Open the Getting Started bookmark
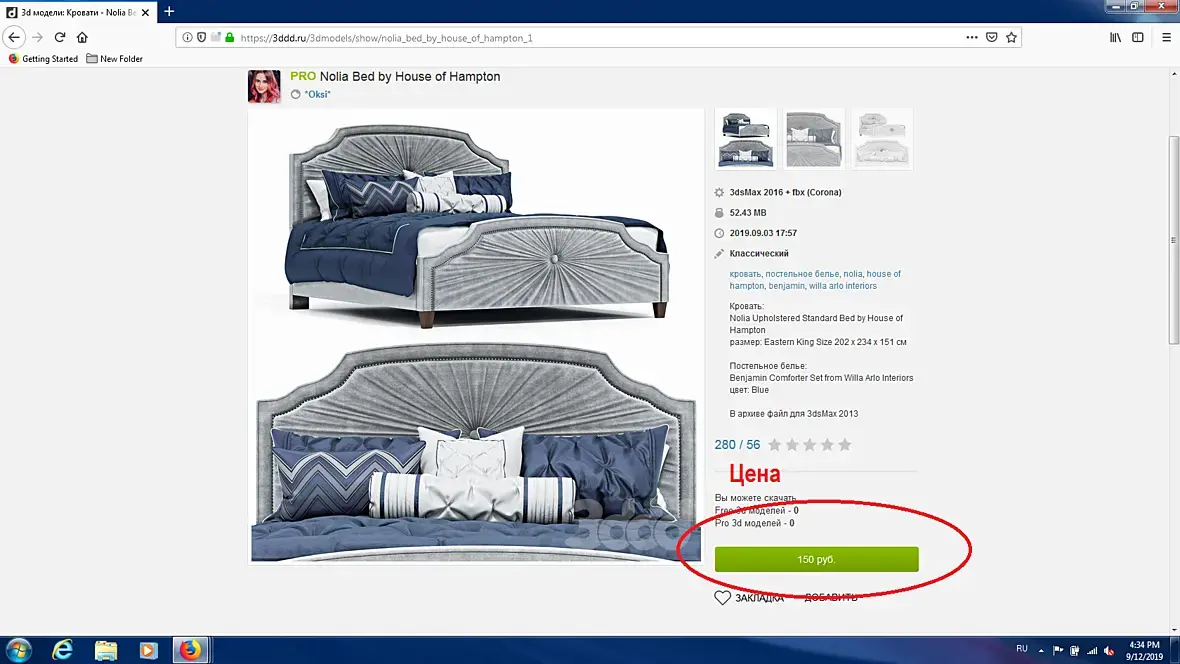The height and width of the screenshot is (664, 1180). pyautogui.click(x=43, y=59)
